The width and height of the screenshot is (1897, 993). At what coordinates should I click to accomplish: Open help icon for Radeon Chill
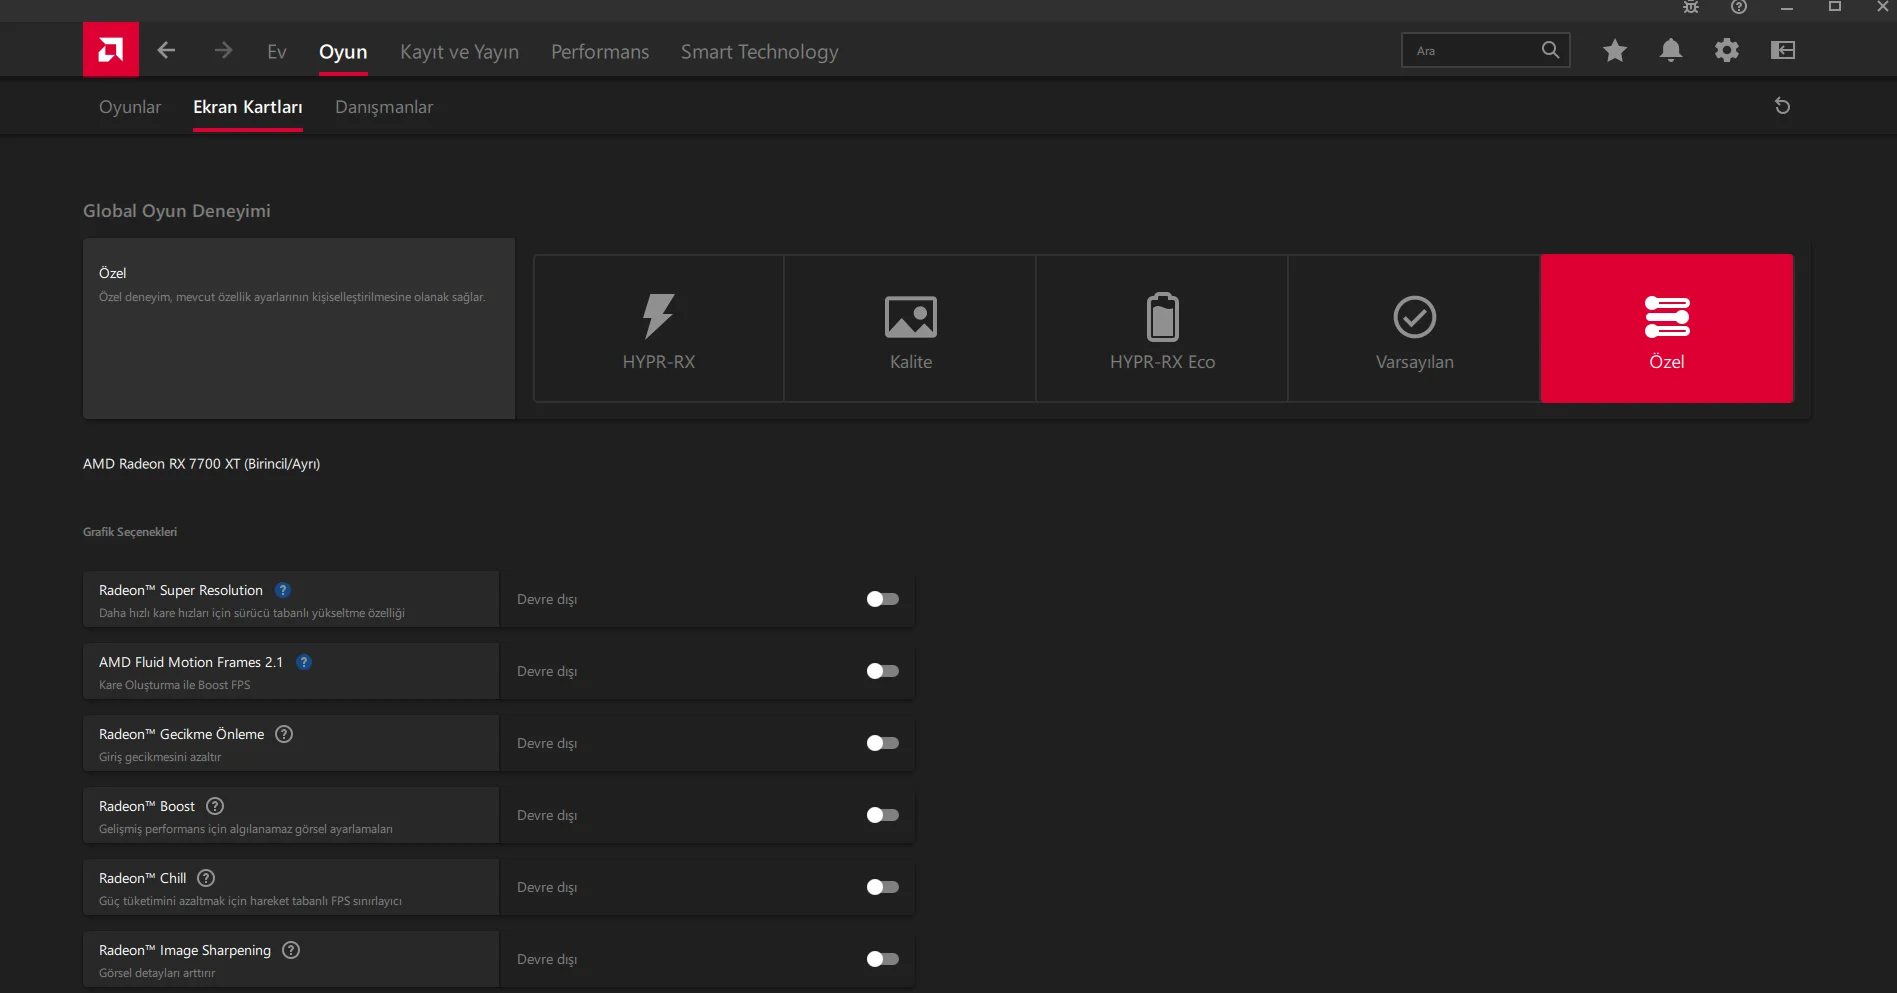pyautogui.click(x=206, y=878)
